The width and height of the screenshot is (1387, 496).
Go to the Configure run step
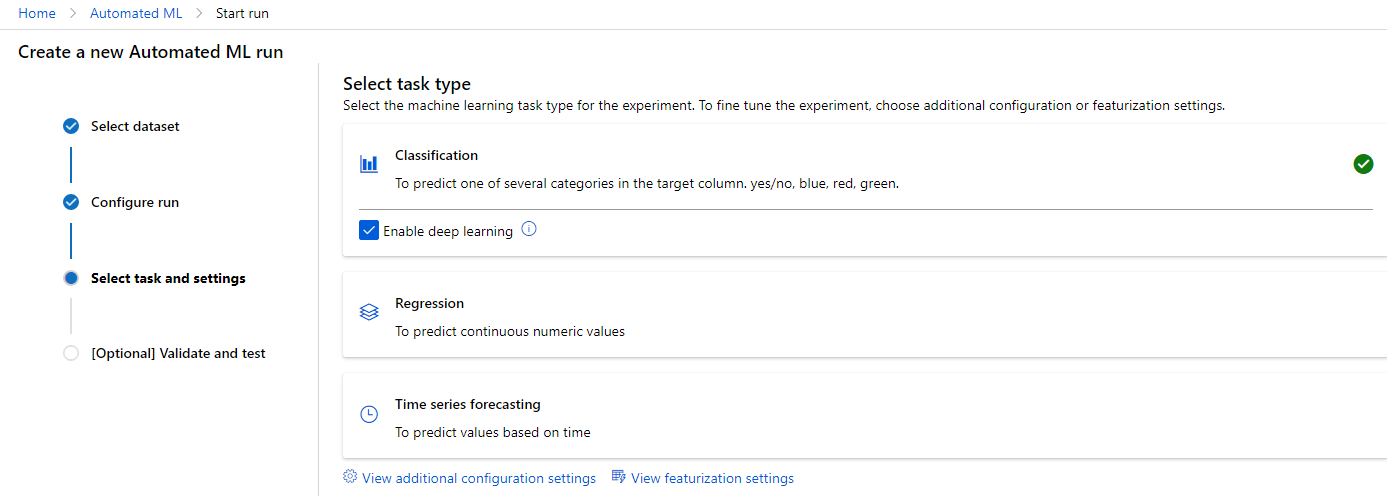(x=135, y=202)
